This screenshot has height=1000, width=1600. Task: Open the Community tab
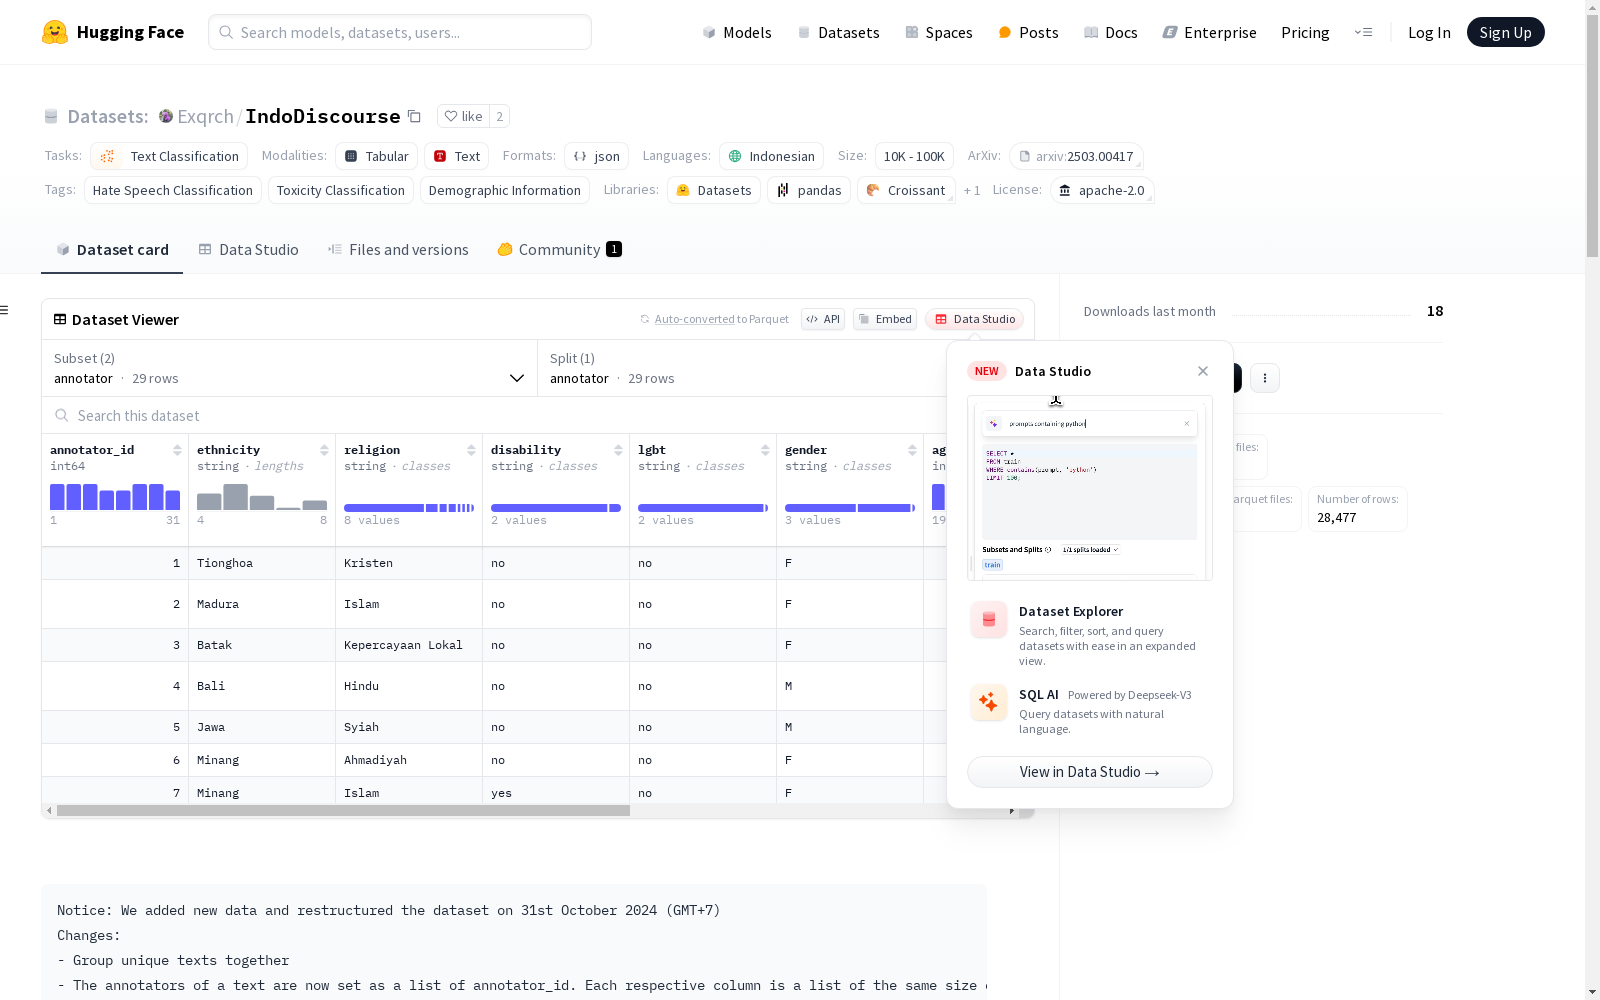[559, 250]
